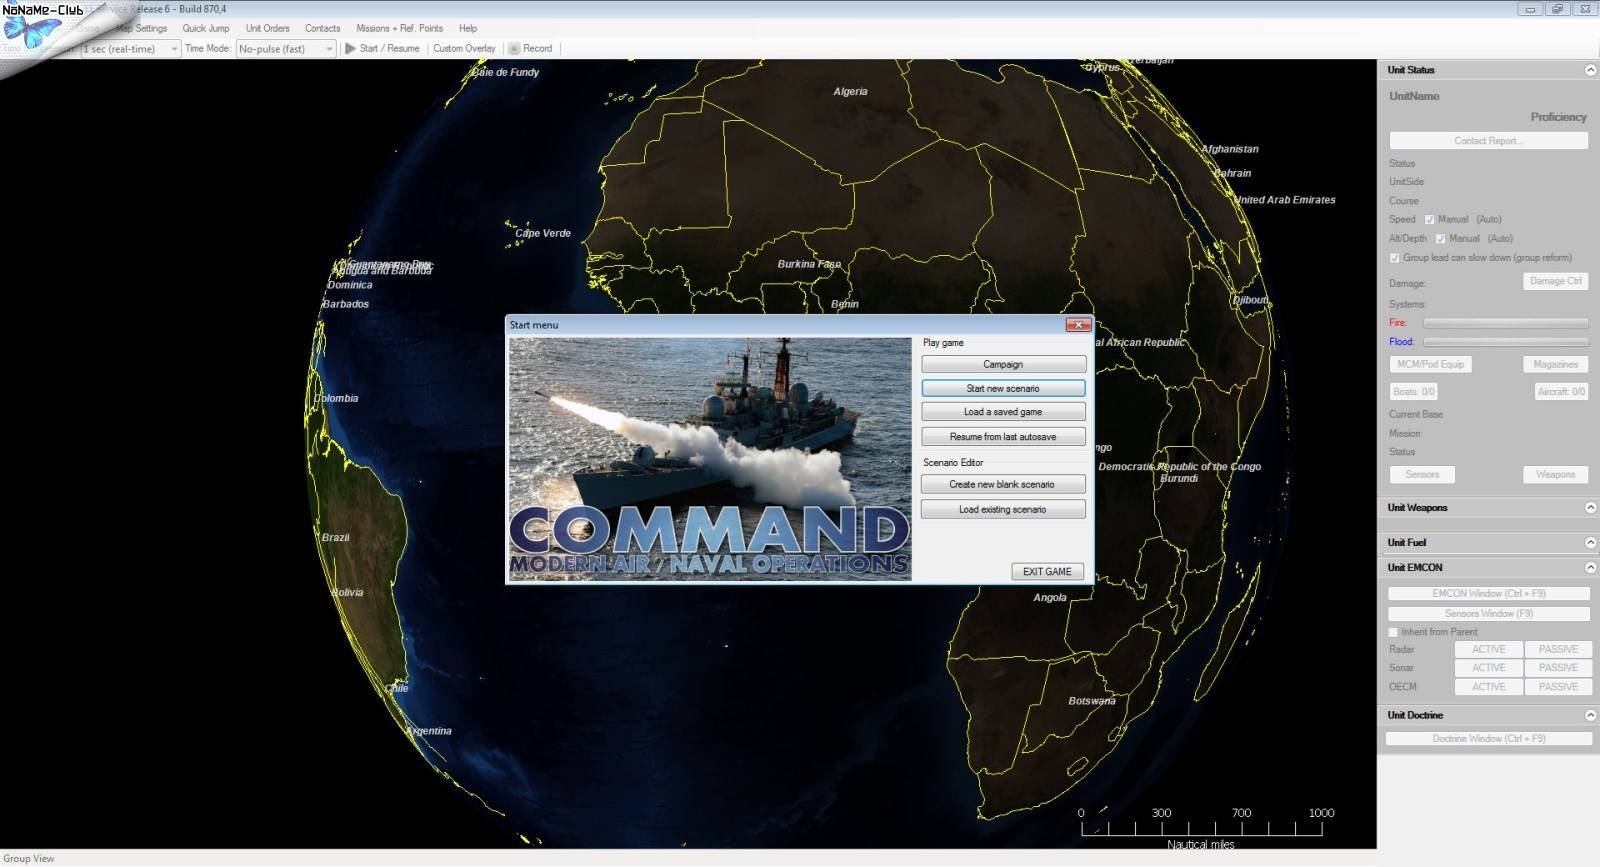Click the Magazines button

point(1555,365)
